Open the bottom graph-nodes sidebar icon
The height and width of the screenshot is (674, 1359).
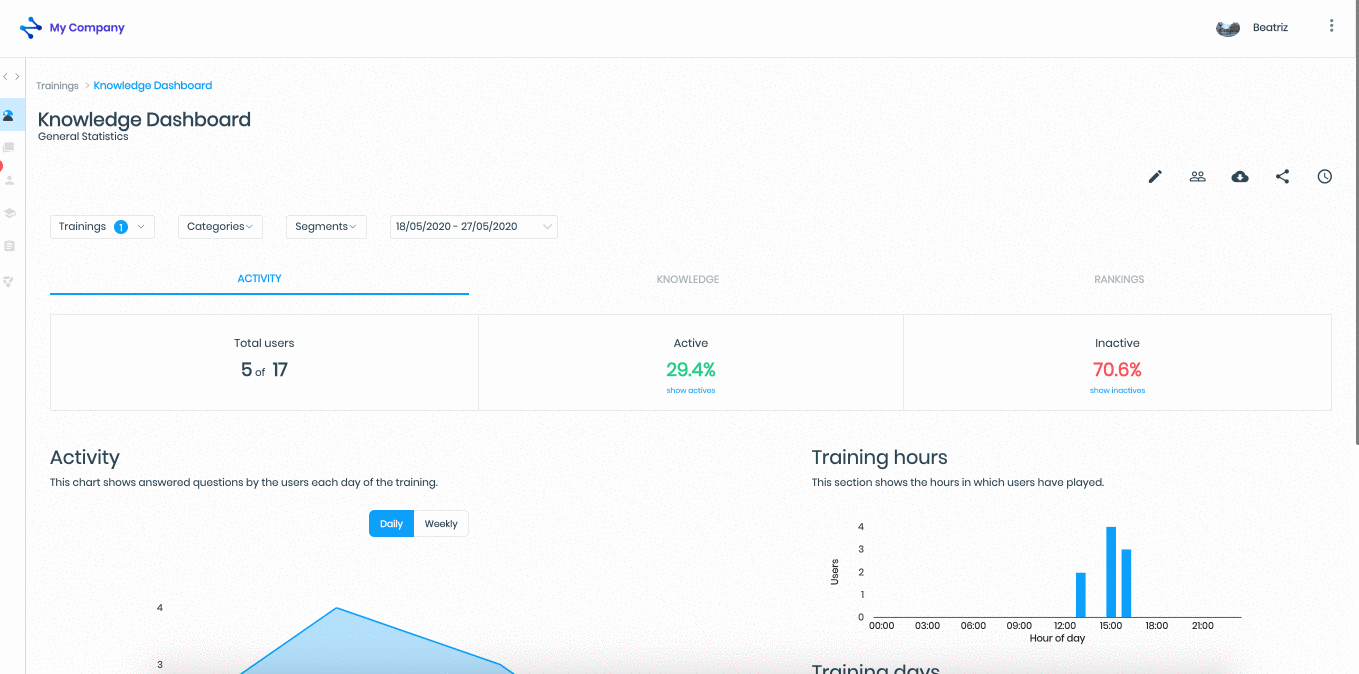click(x=9, y=282)
